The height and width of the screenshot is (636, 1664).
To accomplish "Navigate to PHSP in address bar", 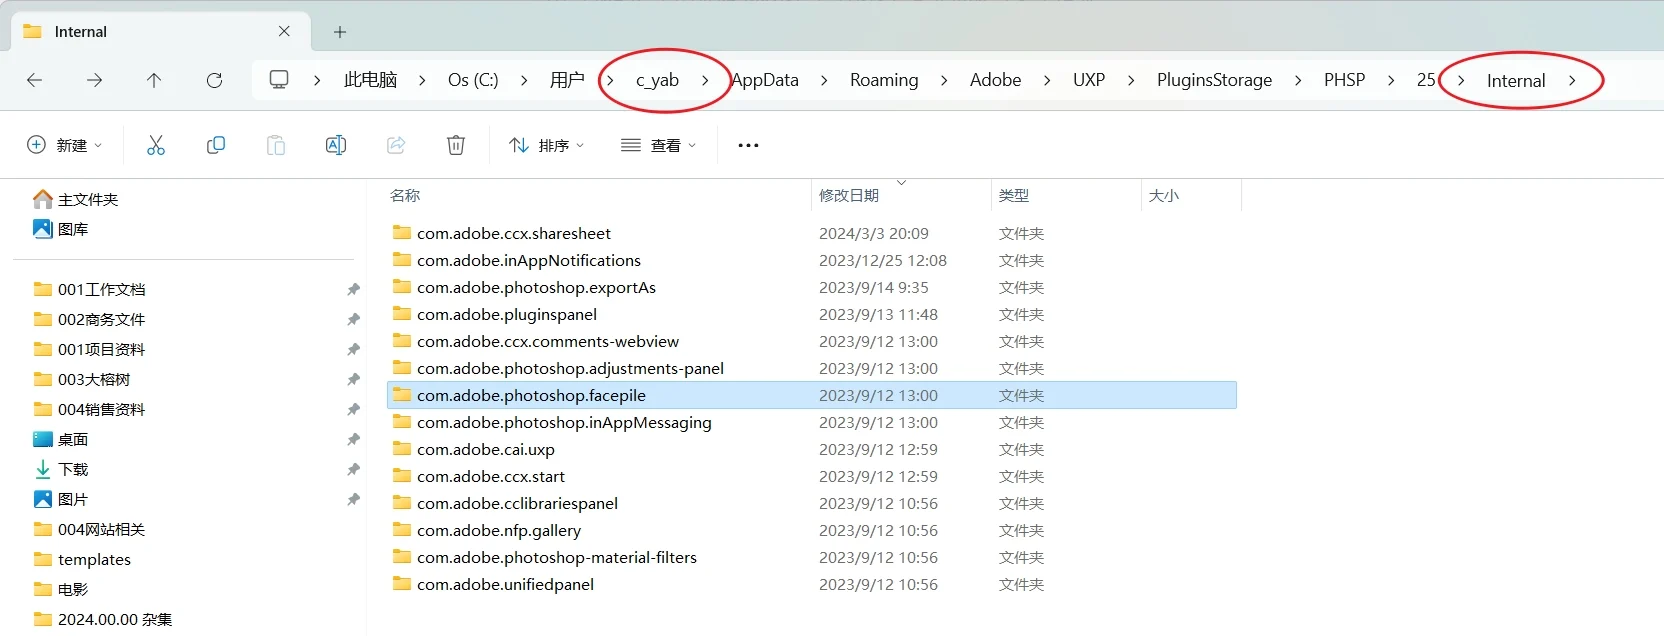I will point(1344,80).
